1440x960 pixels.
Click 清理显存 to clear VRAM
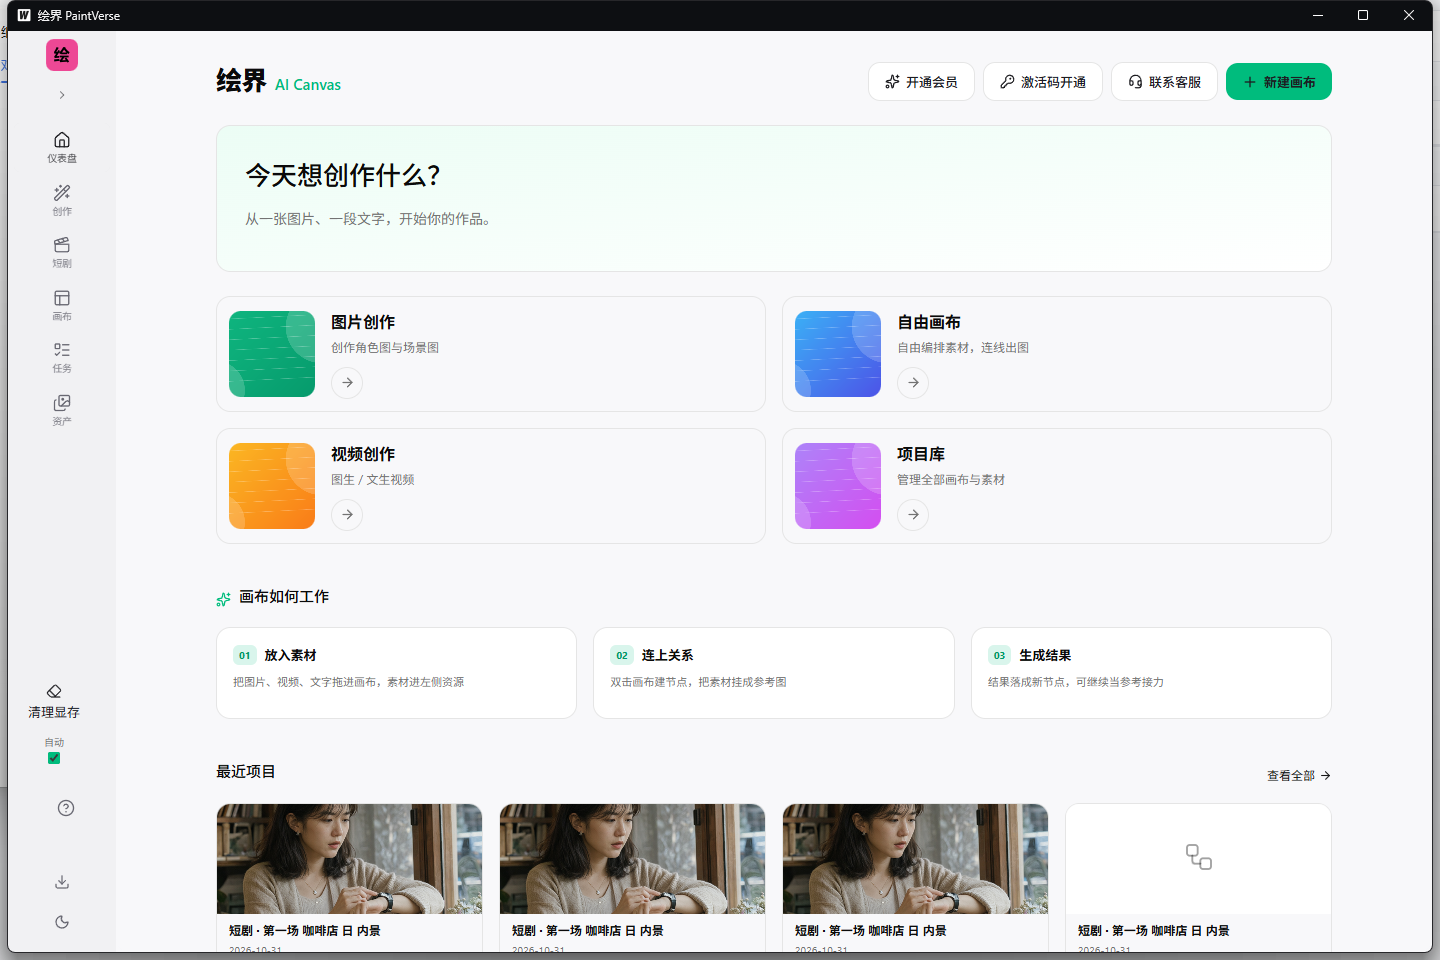[x=54, y=702]
